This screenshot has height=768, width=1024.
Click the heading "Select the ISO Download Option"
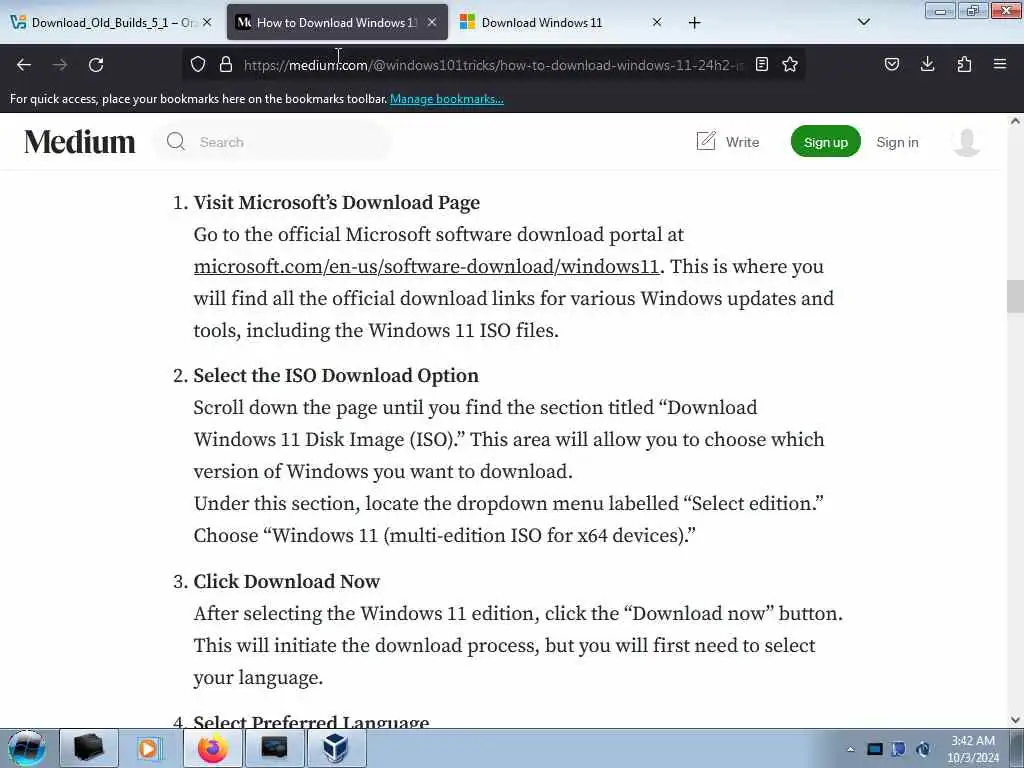point(336,376)
